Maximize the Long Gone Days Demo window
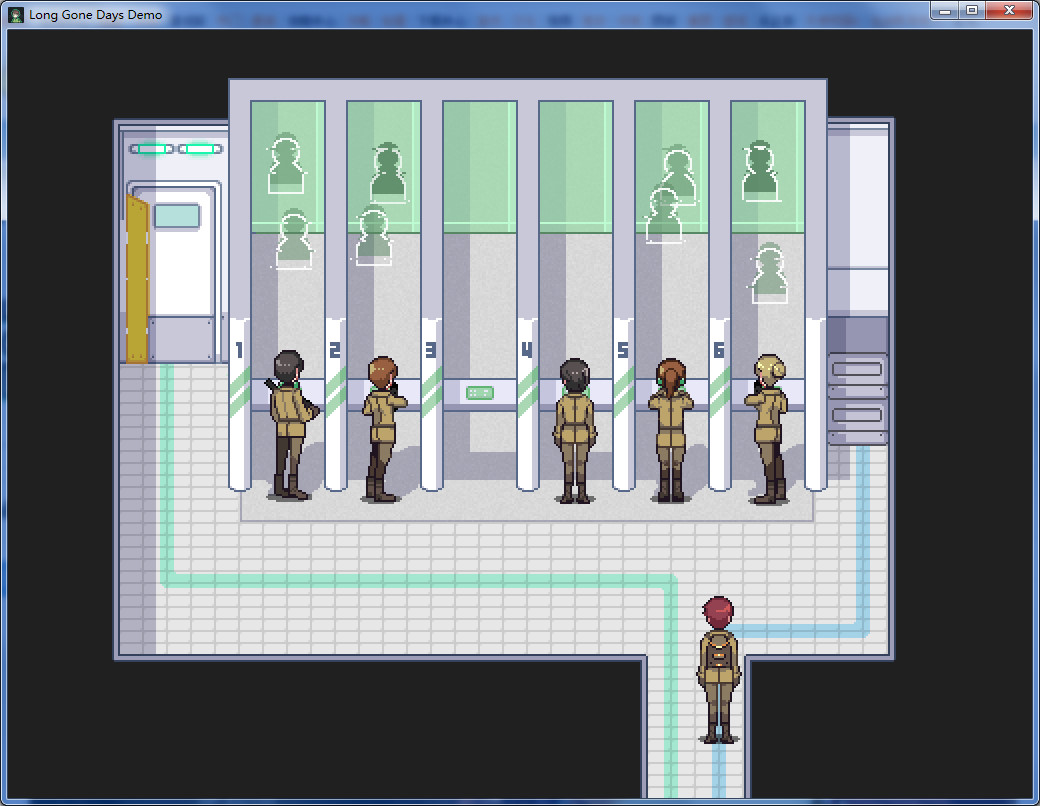Screen dimensions: 1040x806 pos(971,10)
